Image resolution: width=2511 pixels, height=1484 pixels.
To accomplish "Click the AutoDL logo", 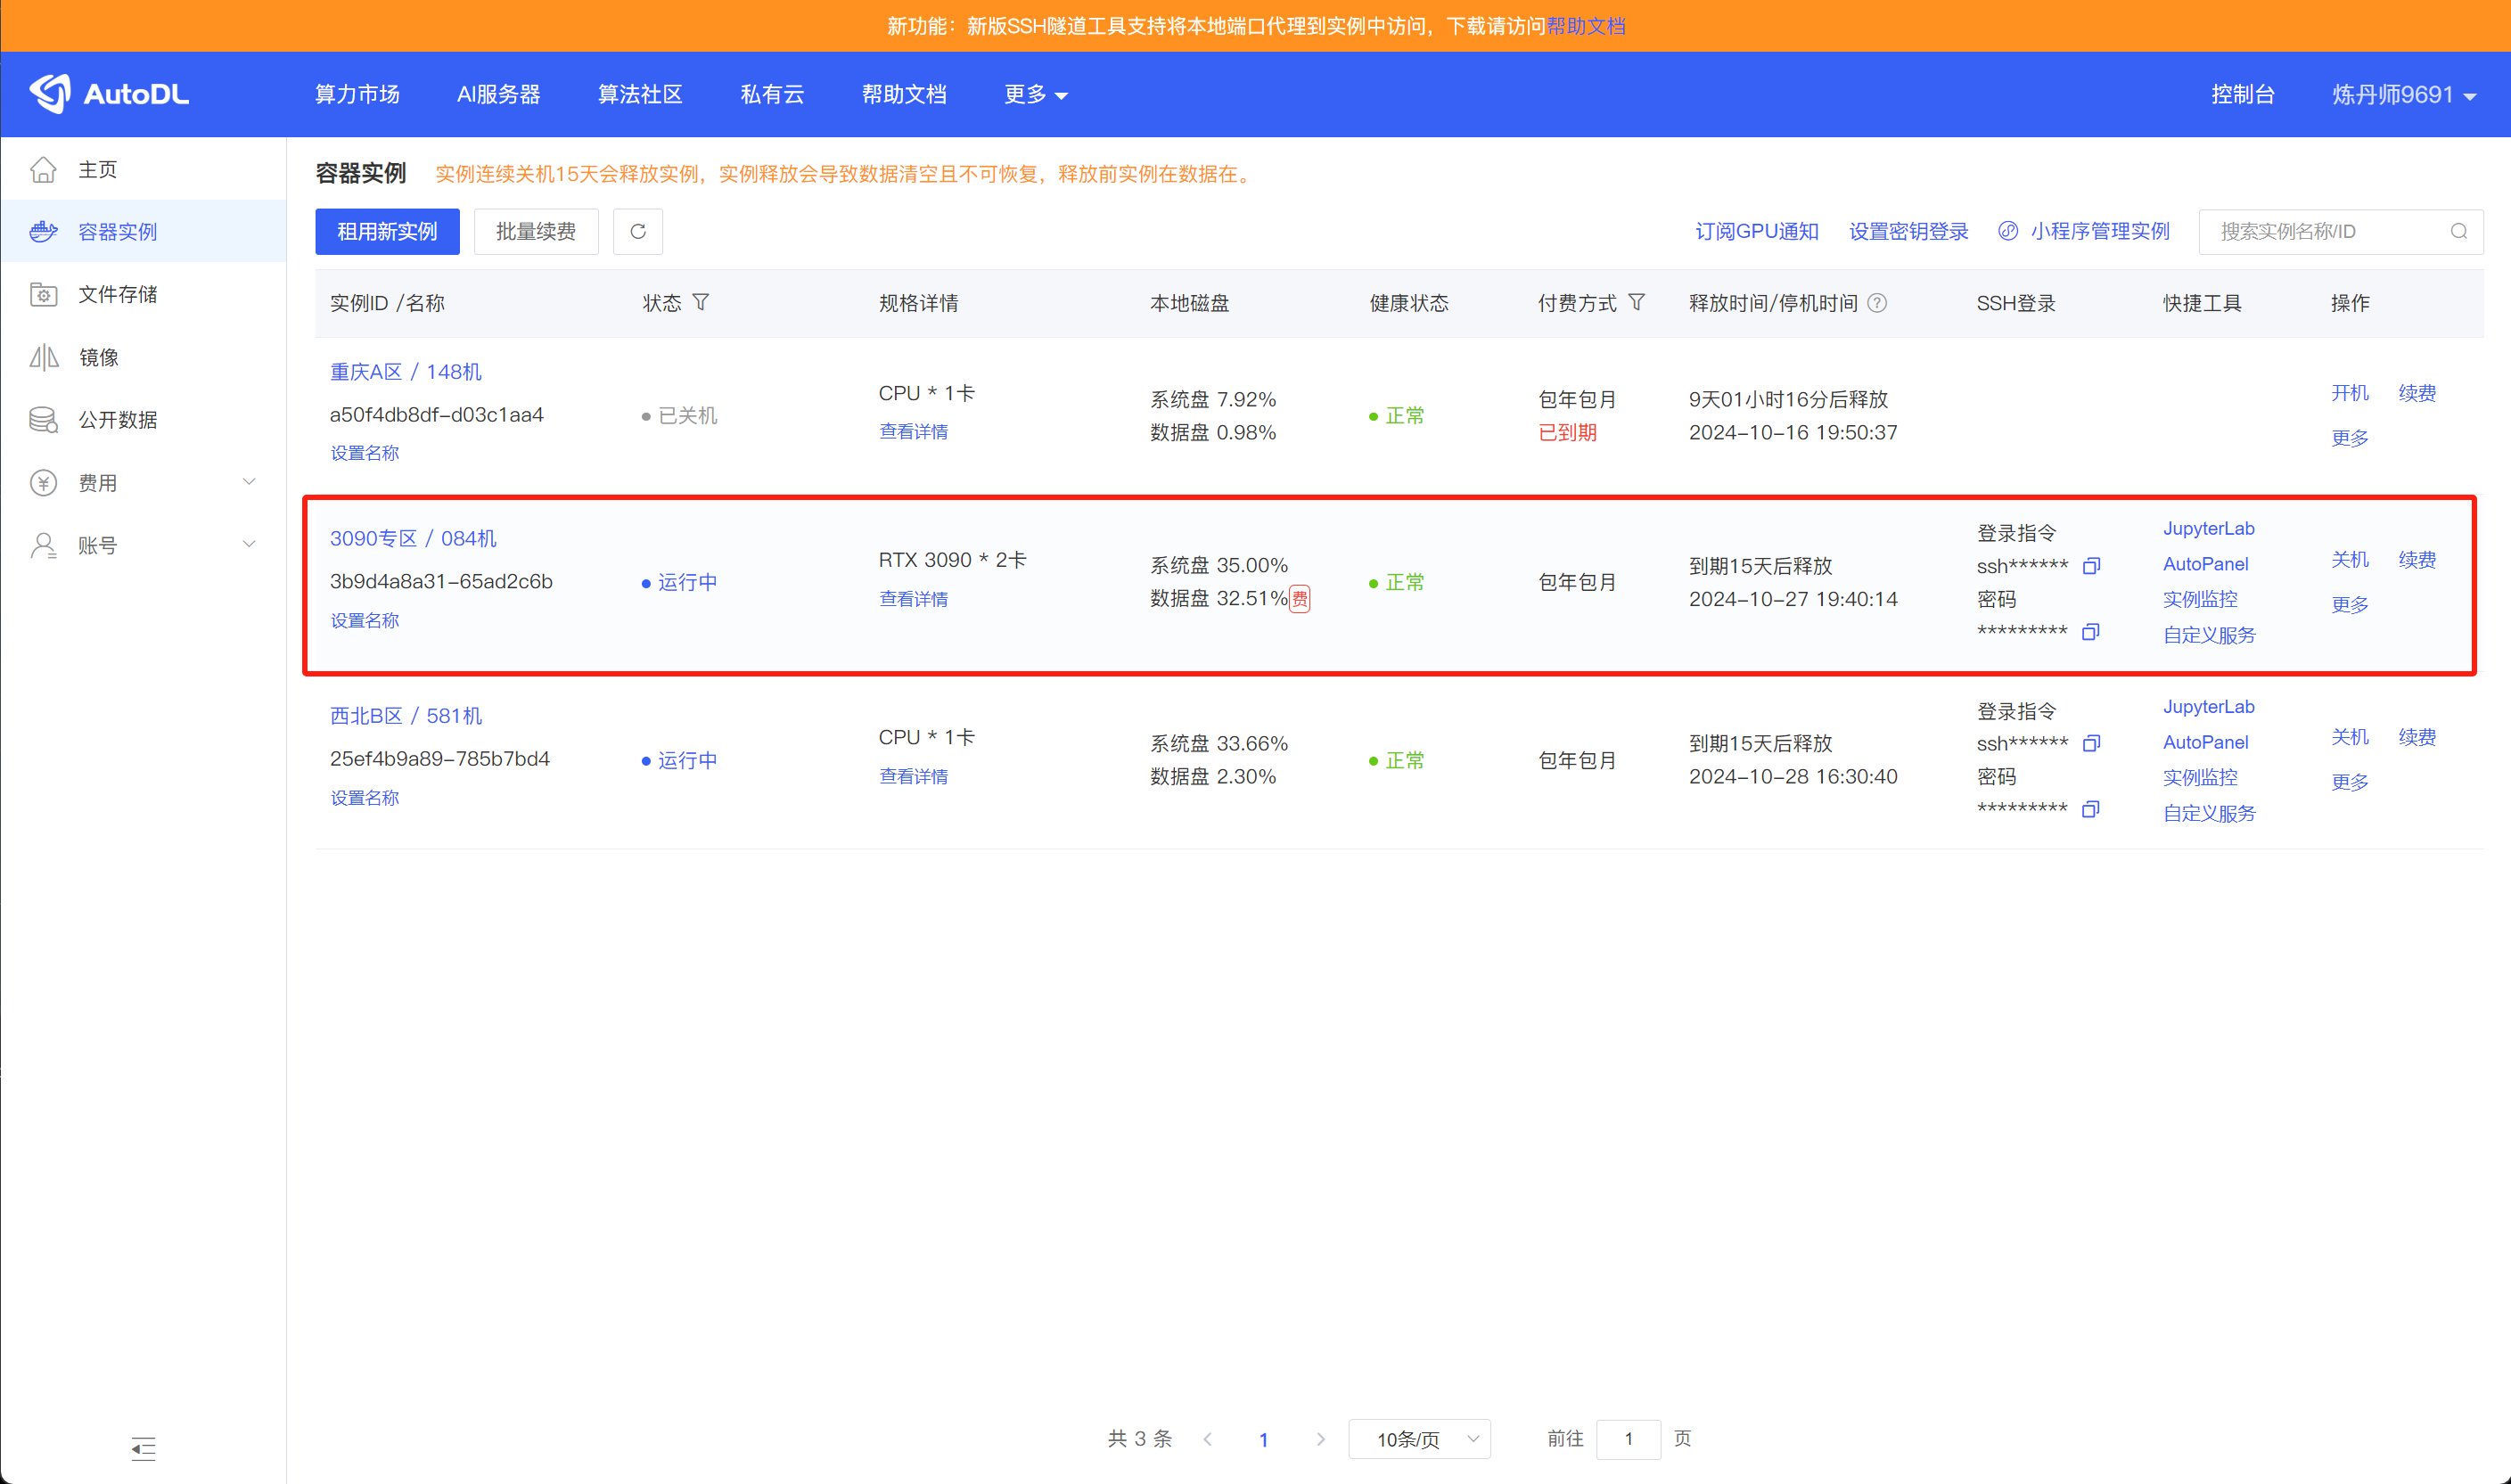I will 108,94.
